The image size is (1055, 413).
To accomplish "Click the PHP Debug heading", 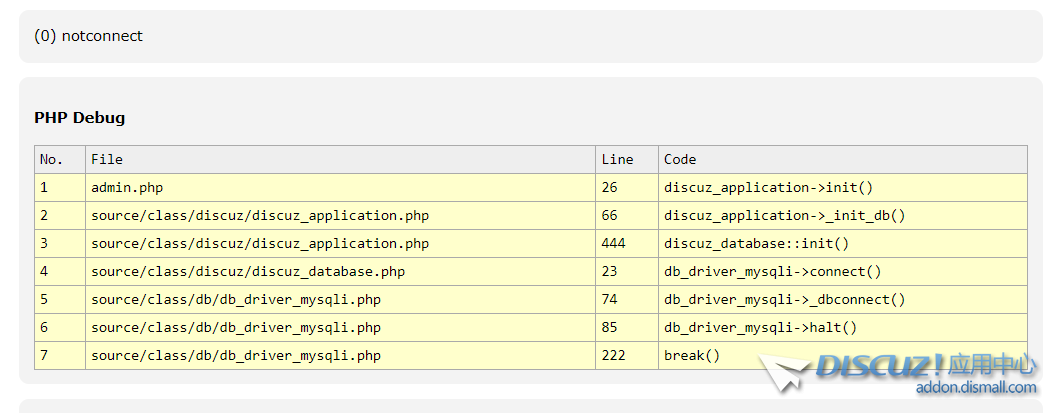I will pos(80,118).
